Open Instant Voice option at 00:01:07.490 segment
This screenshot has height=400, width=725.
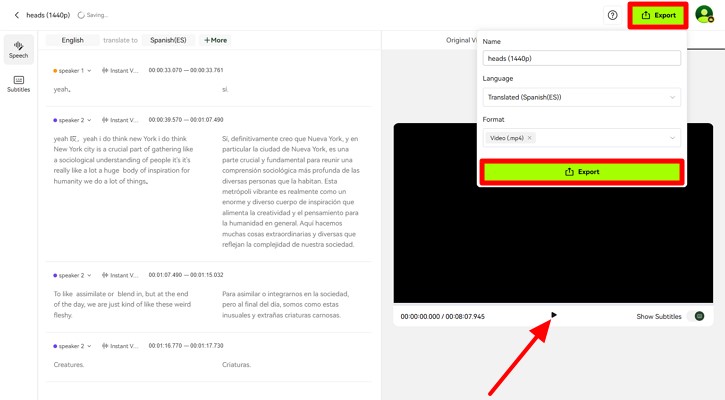pyautogui.click(x=120, y=275)
